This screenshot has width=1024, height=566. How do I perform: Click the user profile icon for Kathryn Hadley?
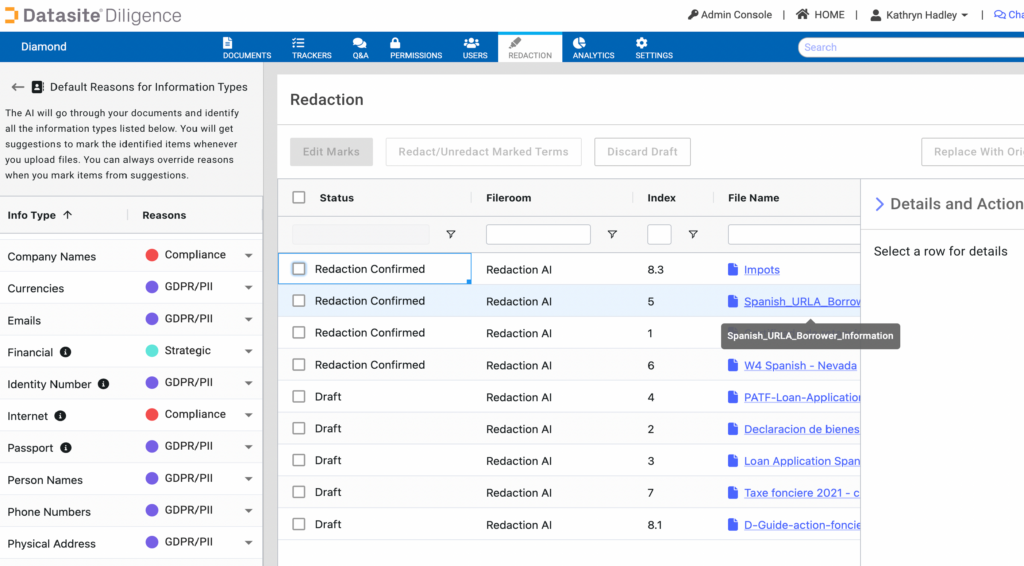[876, 15]
